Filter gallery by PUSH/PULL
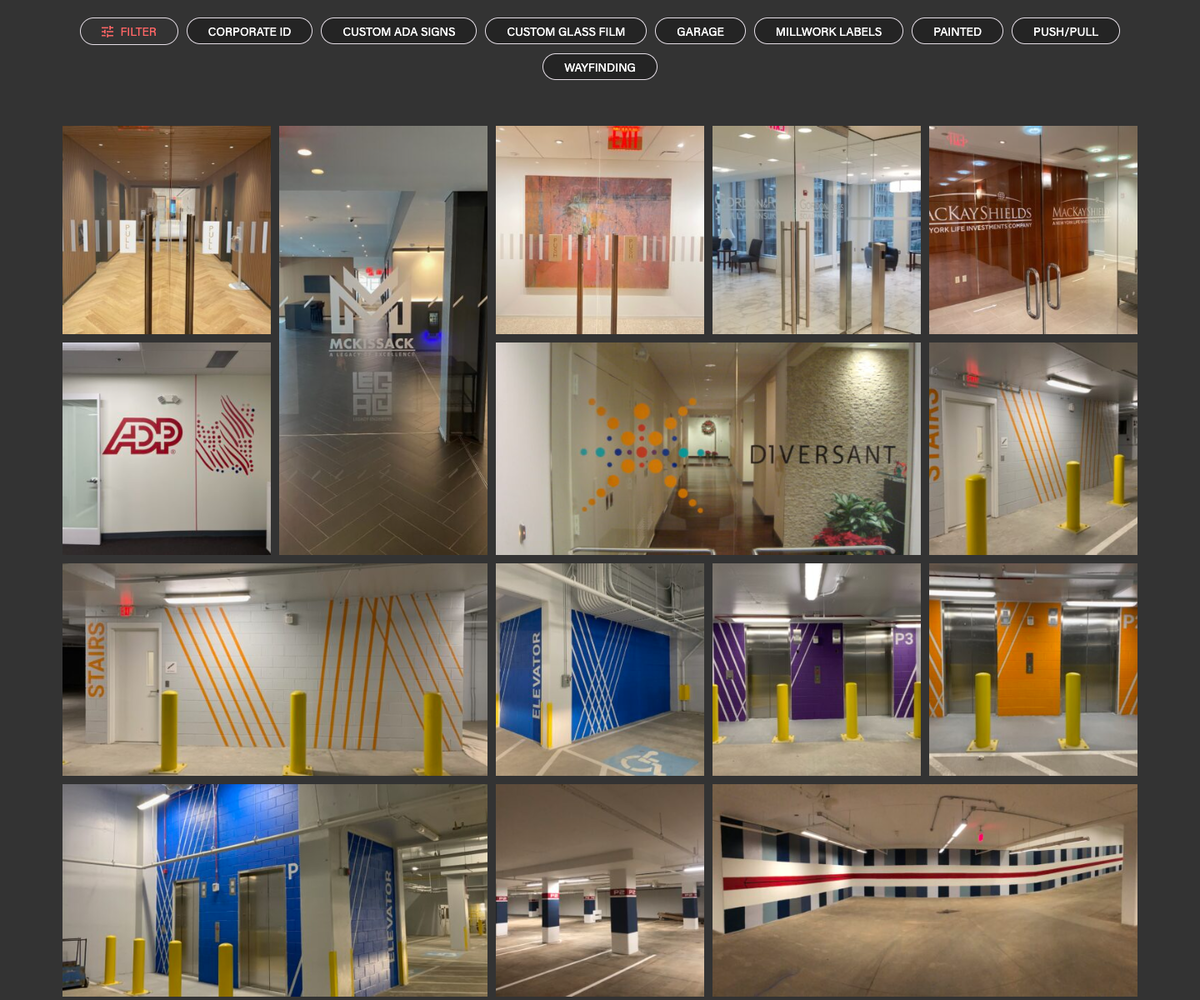Image resolution: width=1200 pixels, height=1000 pixels. (x=1066, y=32)
